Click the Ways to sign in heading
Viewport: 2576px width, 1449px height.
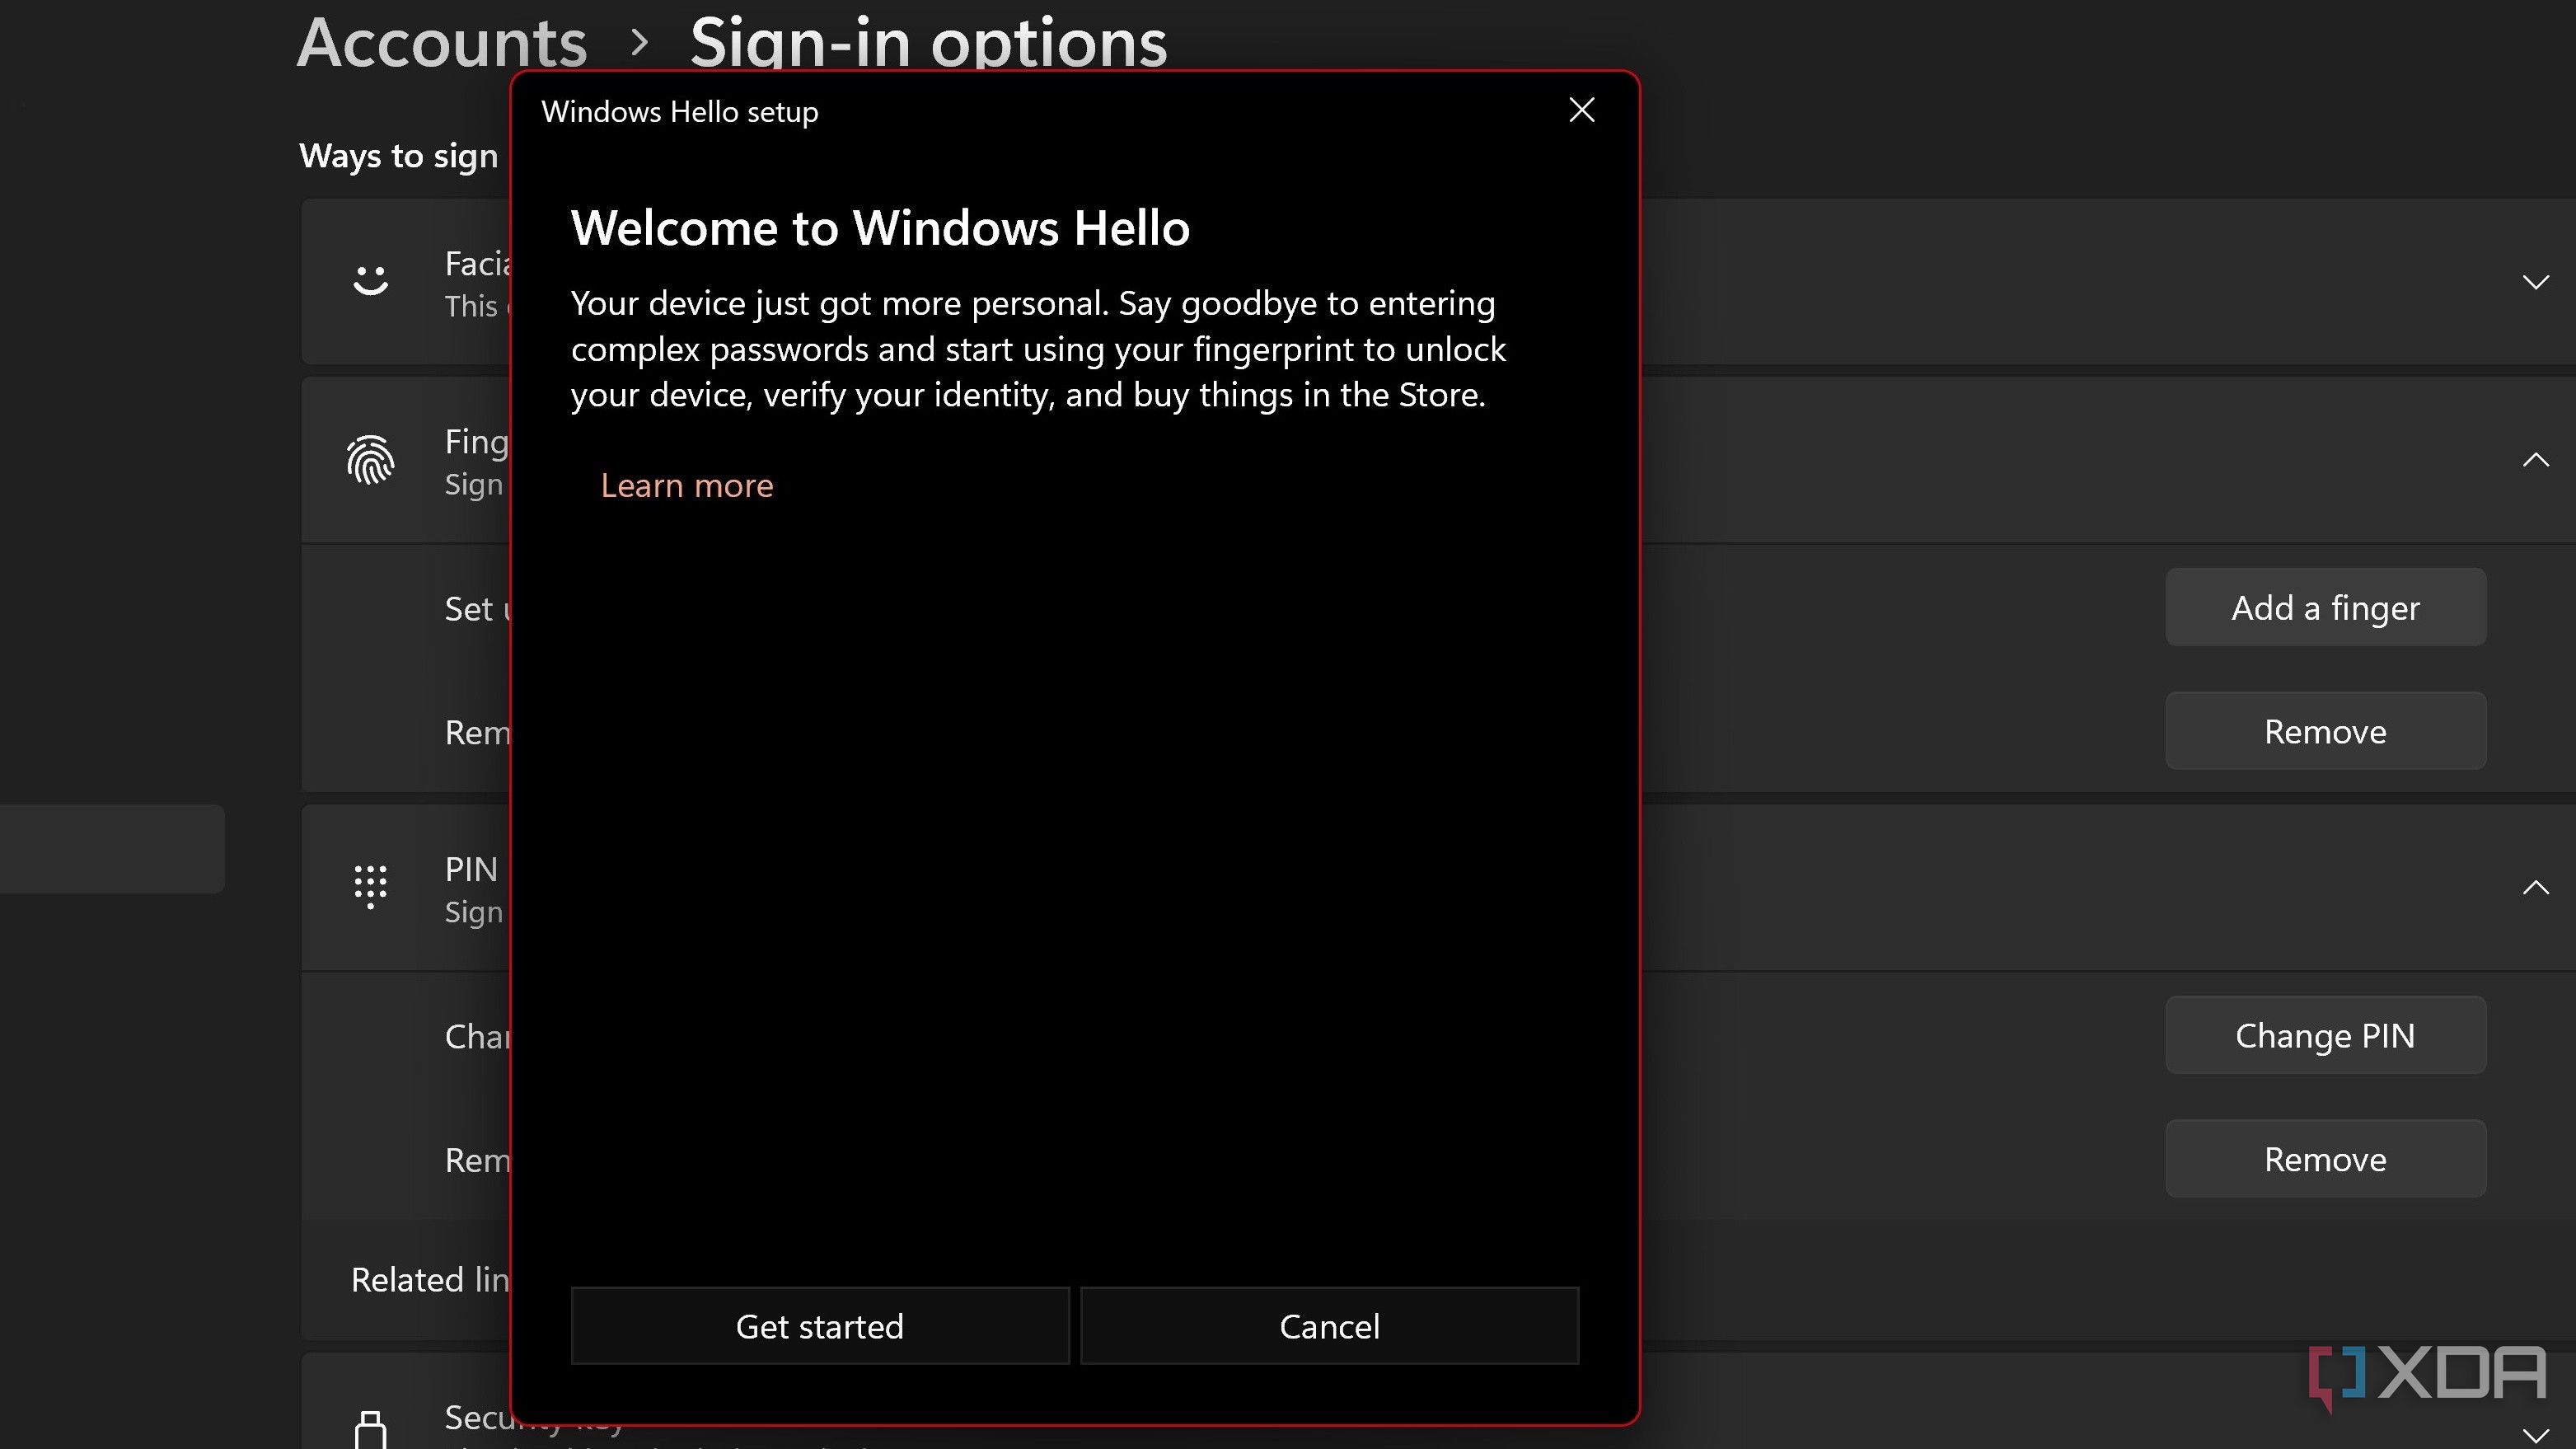399,156
